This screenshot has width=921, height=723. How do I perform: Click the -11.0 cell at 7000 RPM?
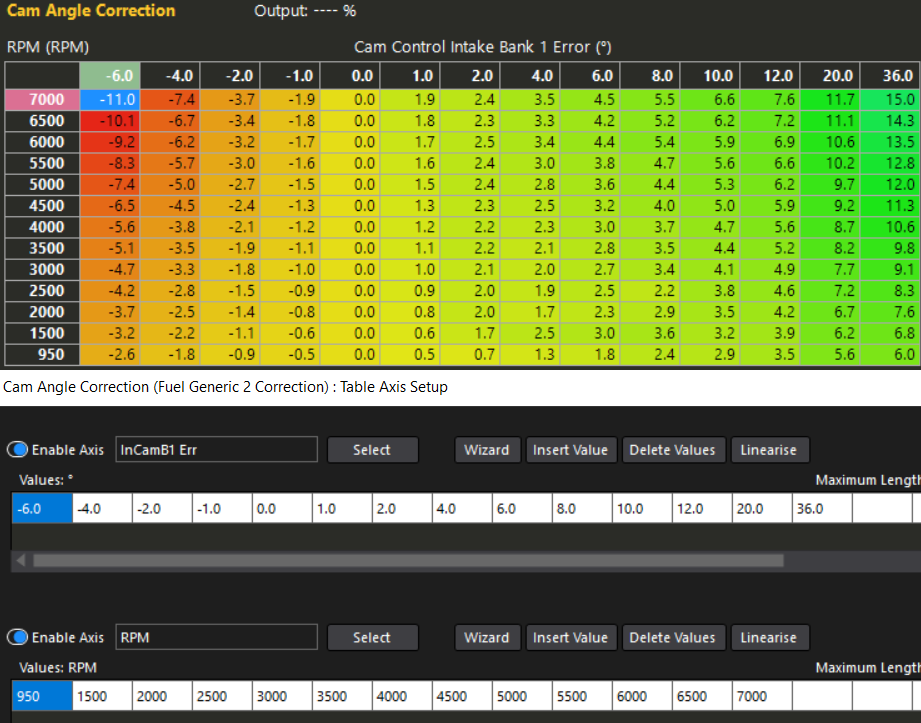[109, 99]
